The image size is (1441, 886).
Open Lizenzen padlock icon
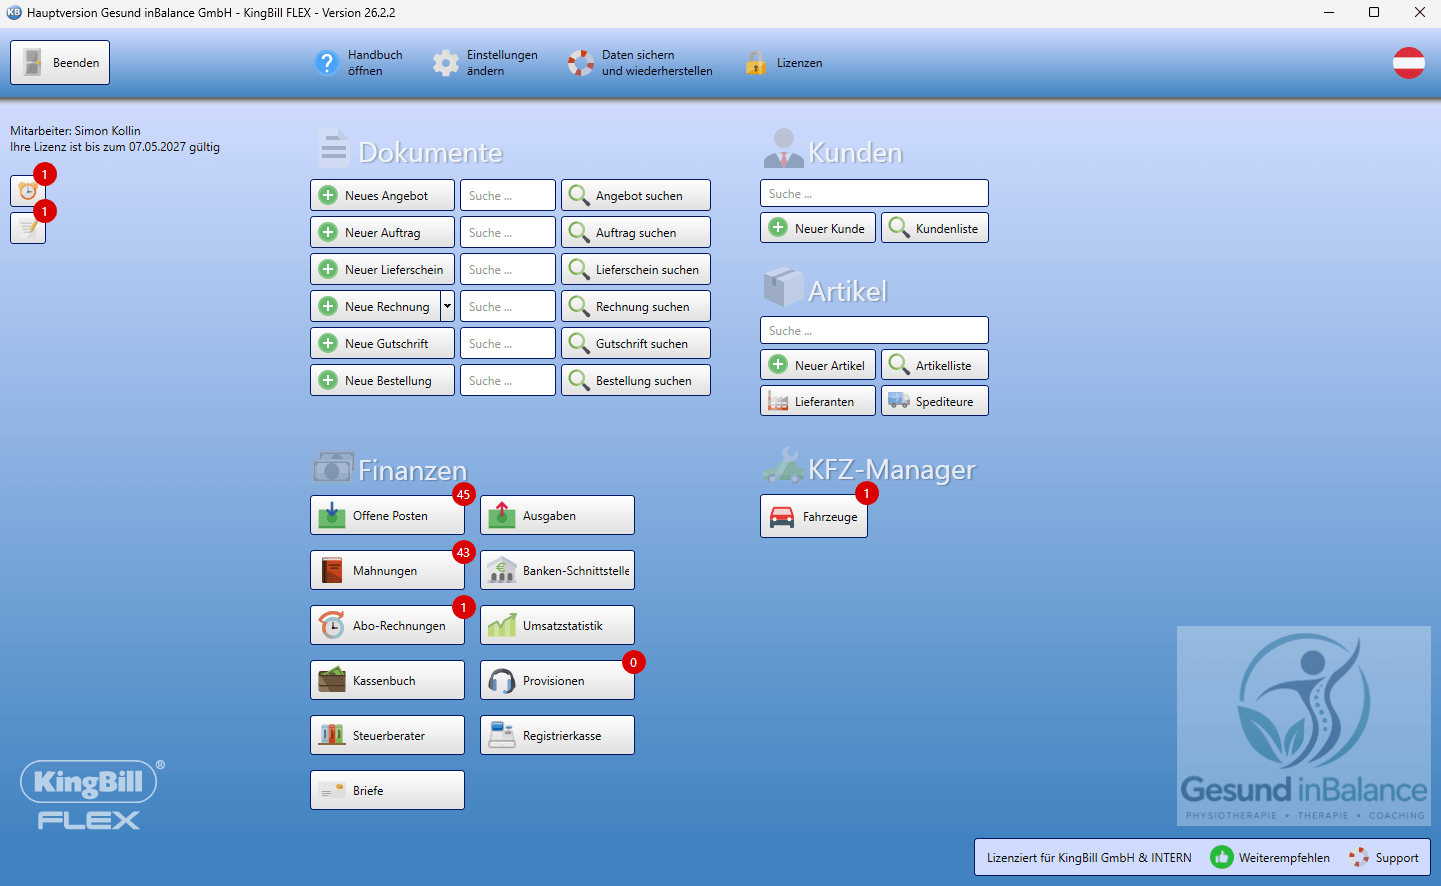756,63
